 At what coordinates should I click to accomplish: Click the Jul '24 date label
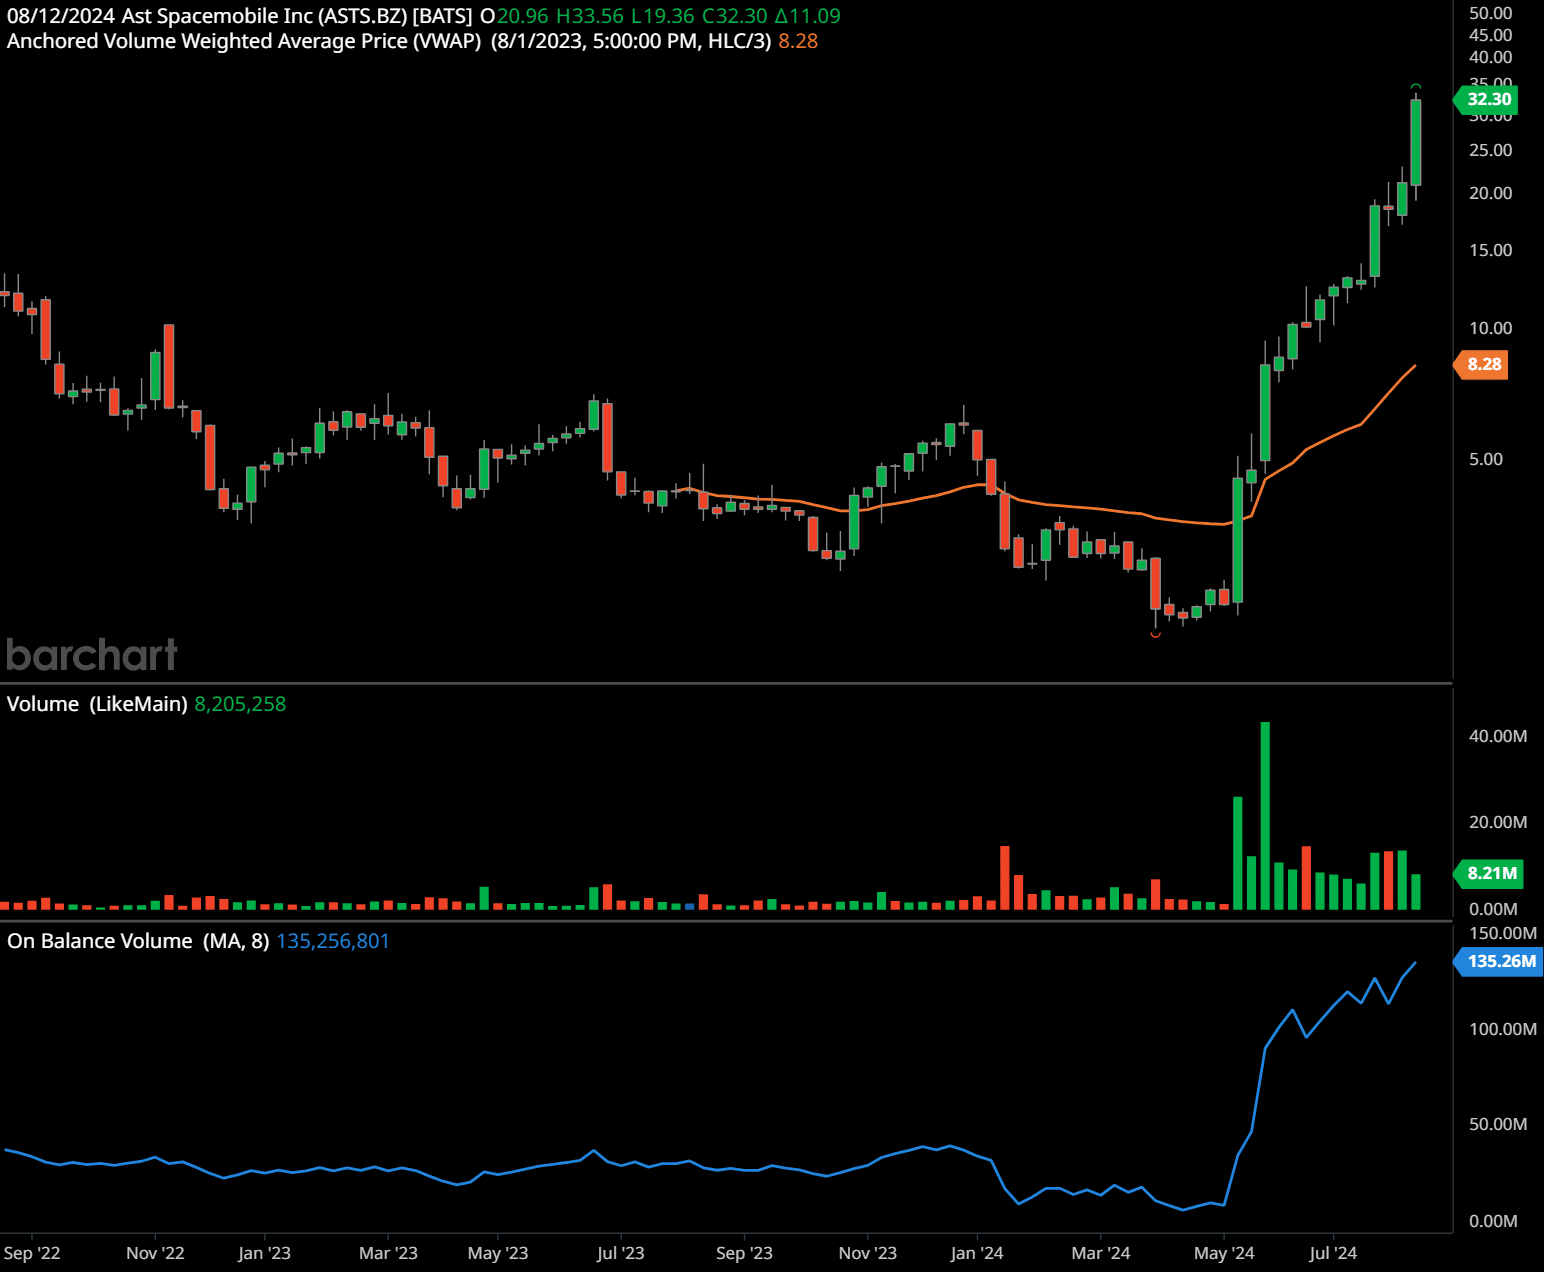(x=1333, y=1253)
